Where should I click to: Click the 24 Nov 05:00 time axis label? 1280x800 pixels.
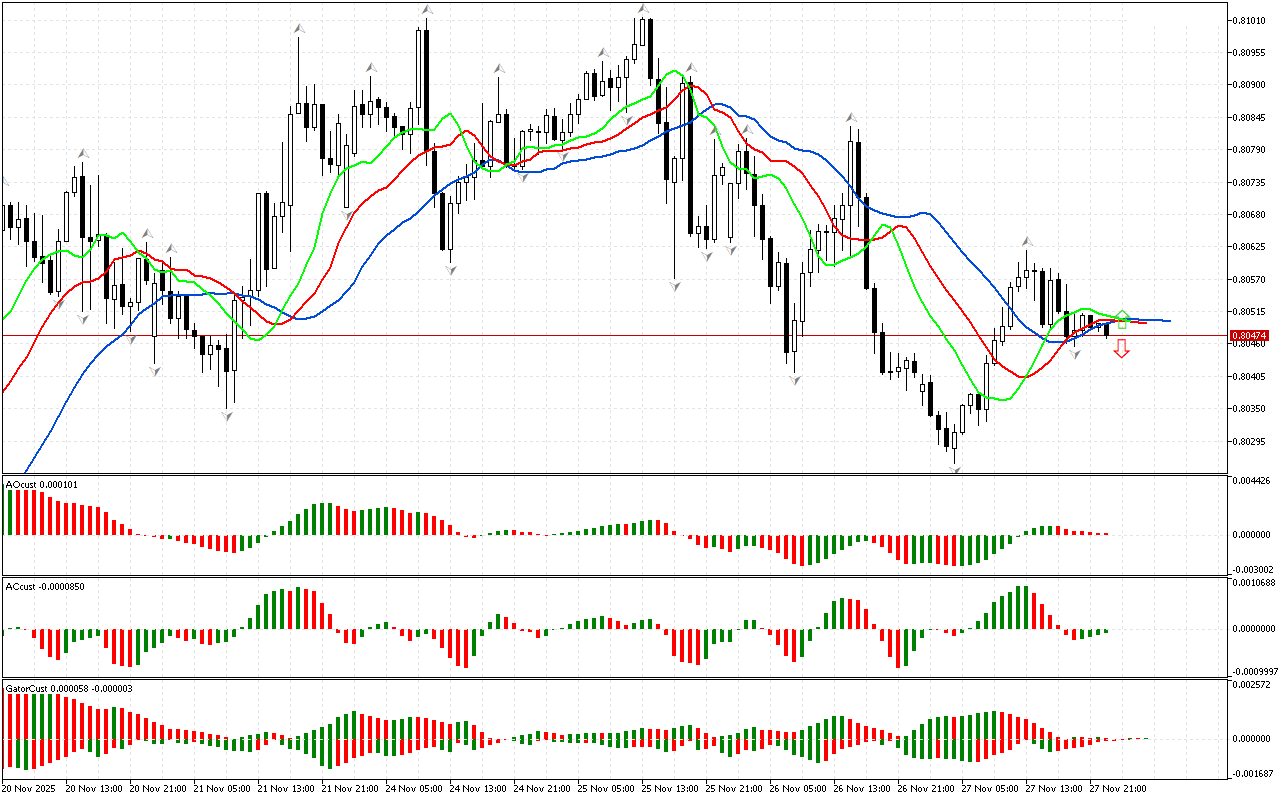point(417,788)
